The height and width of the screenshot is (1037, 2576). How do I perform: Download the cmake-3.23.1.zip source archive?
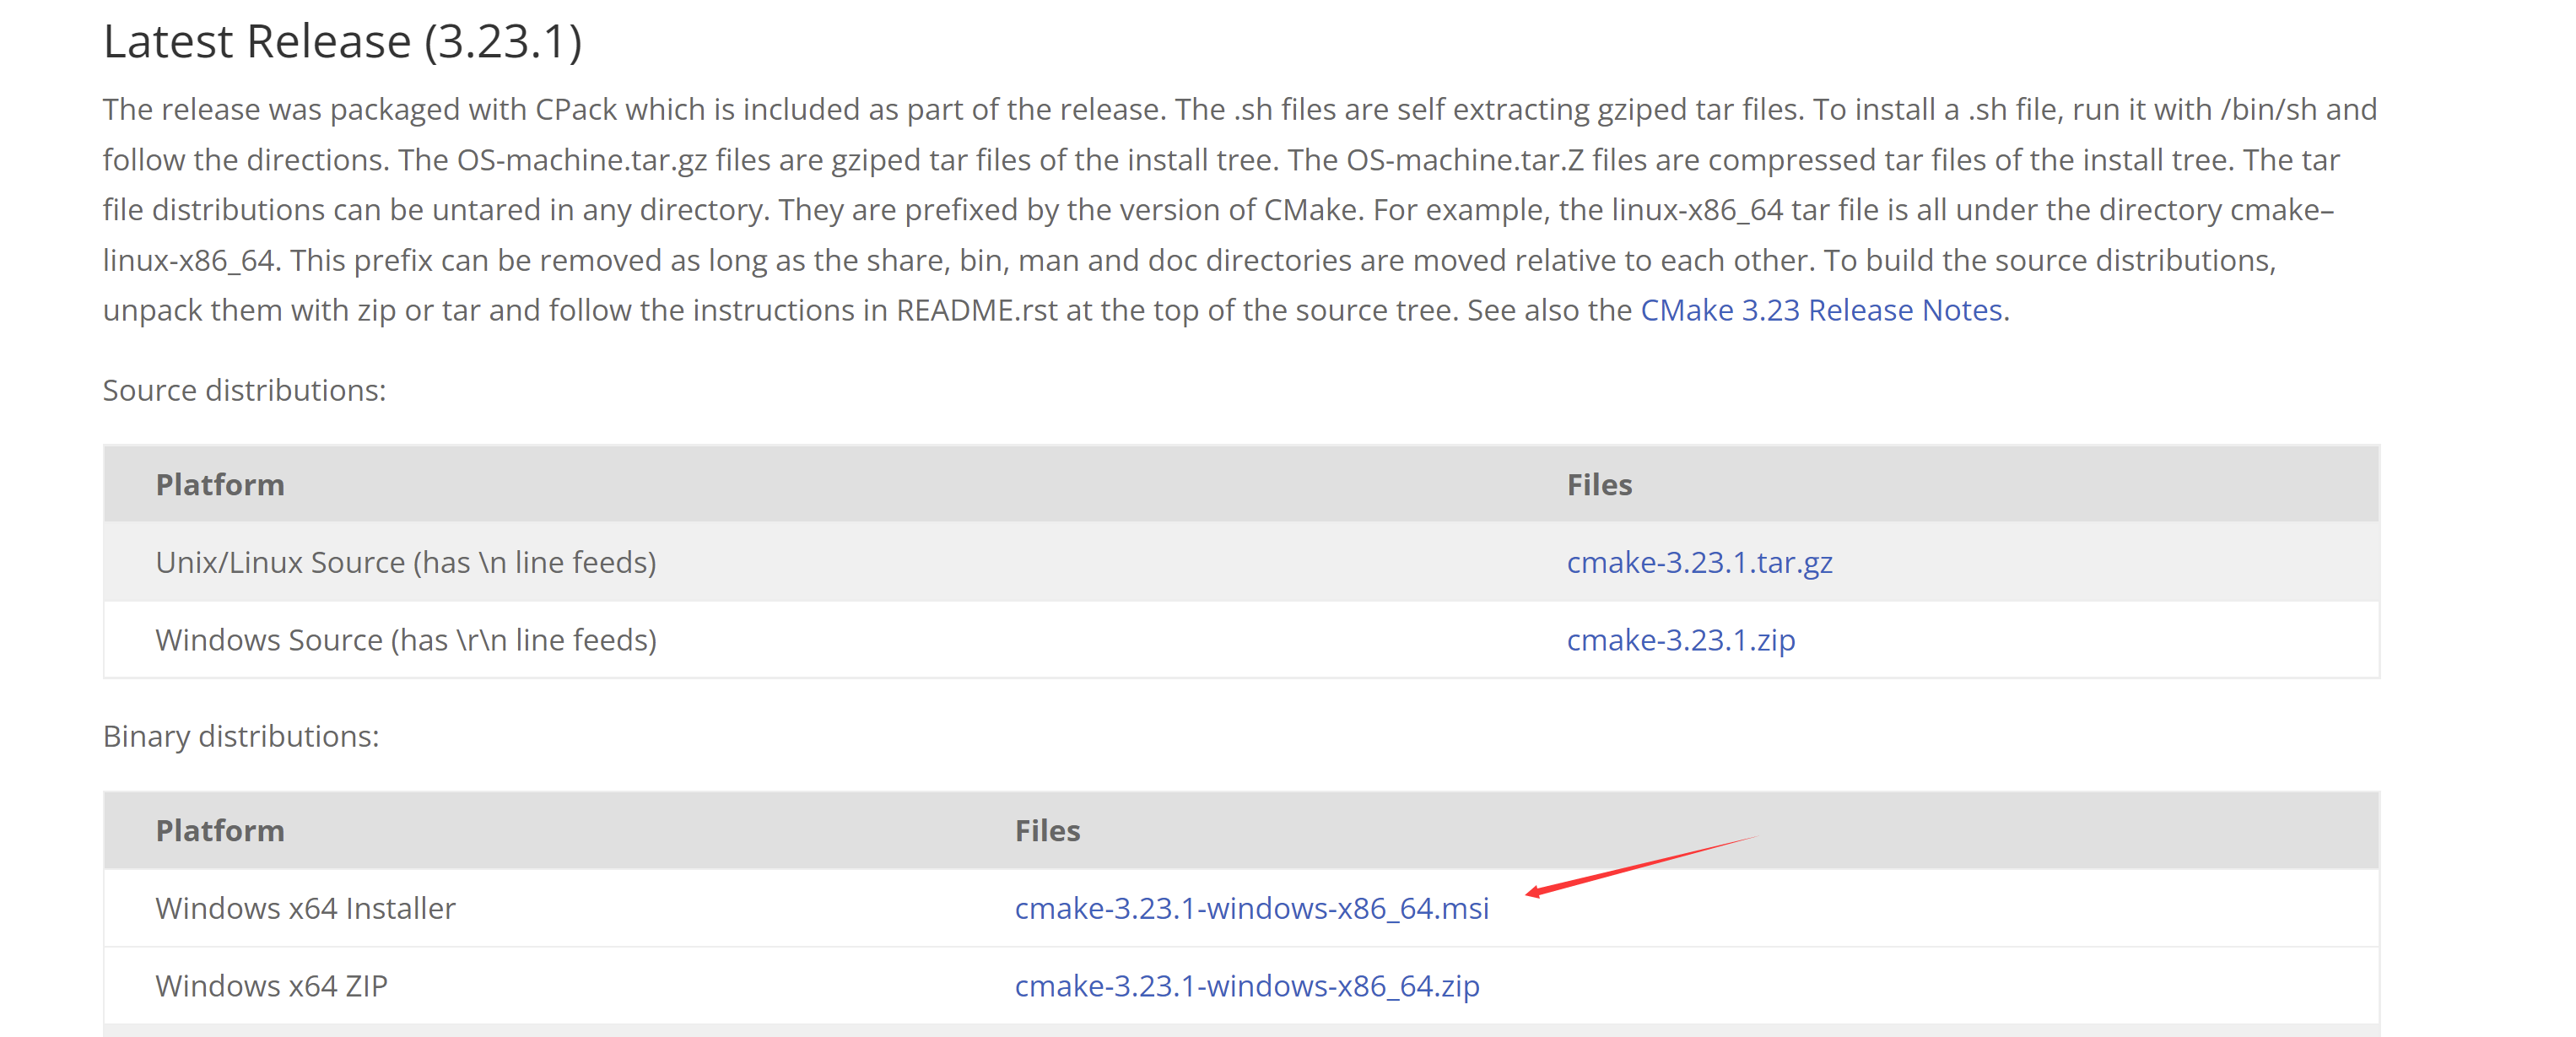(x=1680, y=639)
